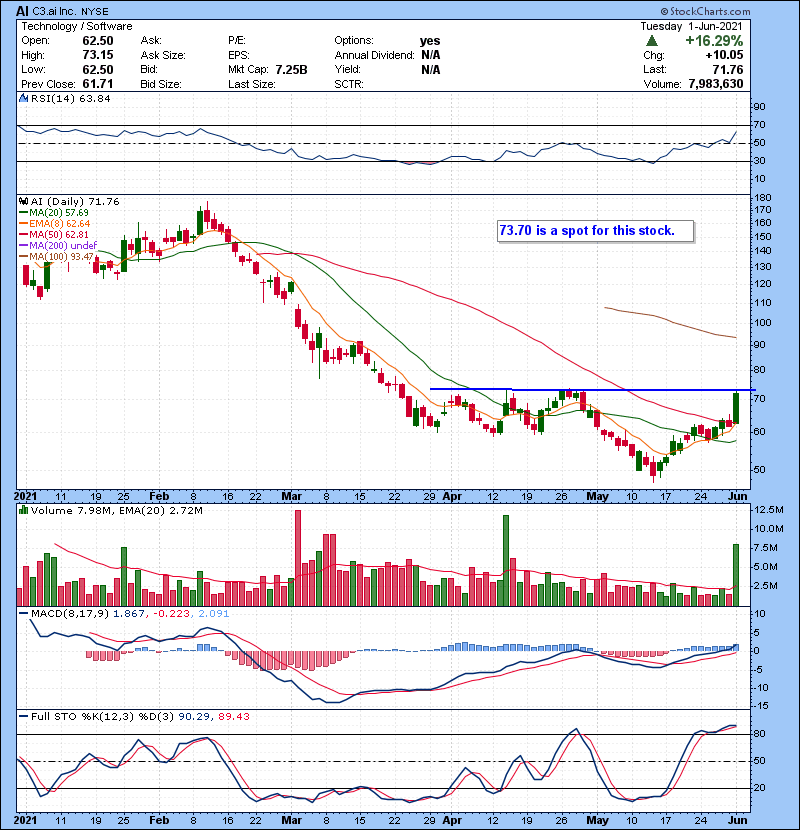Click the SCTR label
Image resolution: width=800 pixels, height=830 pixels.
click(x=349, y=84)
